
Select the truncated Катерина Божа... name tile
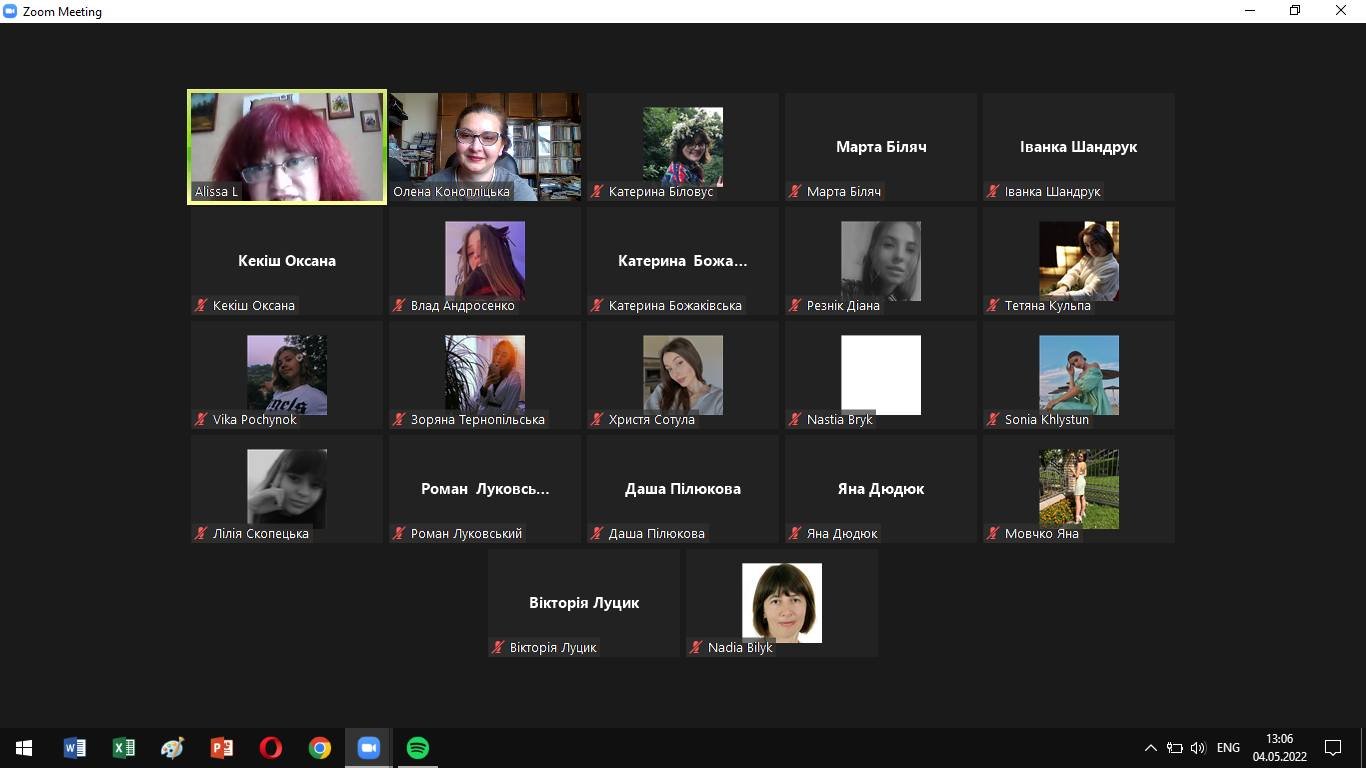coord(683,261)
